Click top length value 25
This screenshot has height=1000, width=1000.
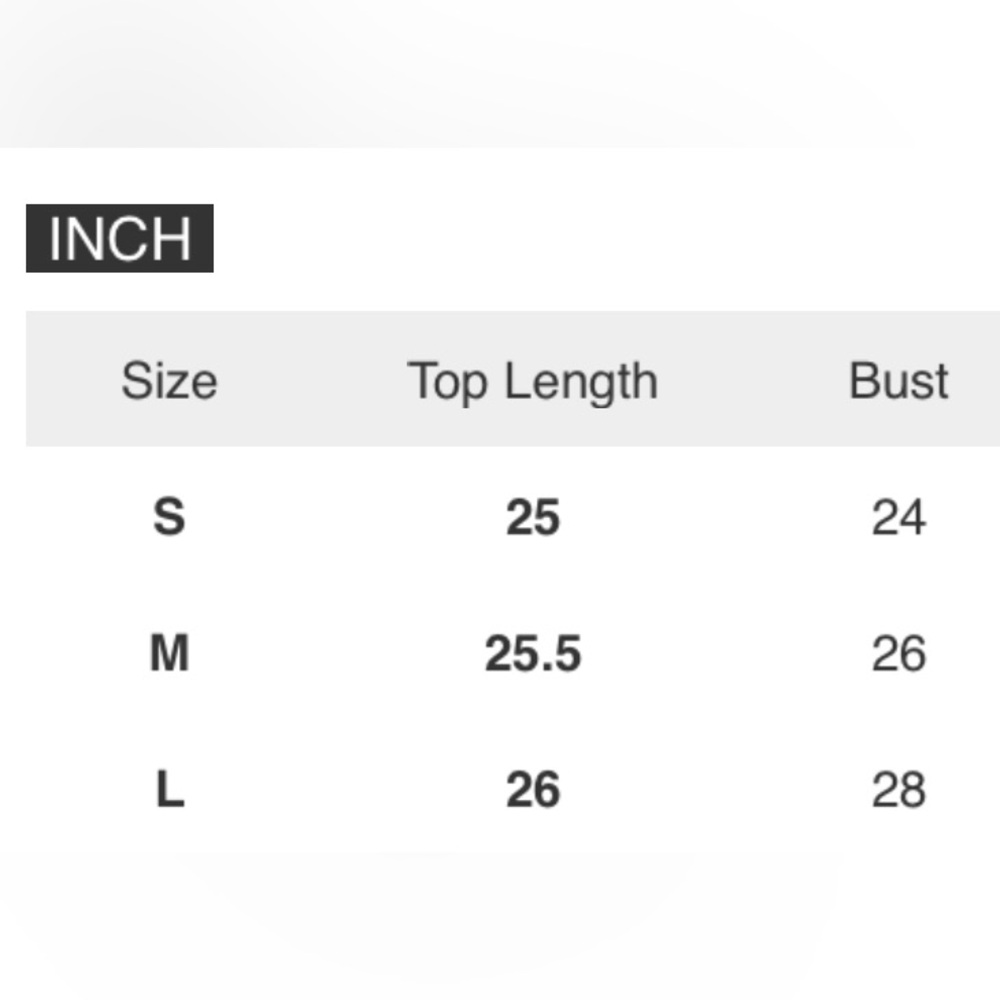pyautogui.click(x=533, y=517)
